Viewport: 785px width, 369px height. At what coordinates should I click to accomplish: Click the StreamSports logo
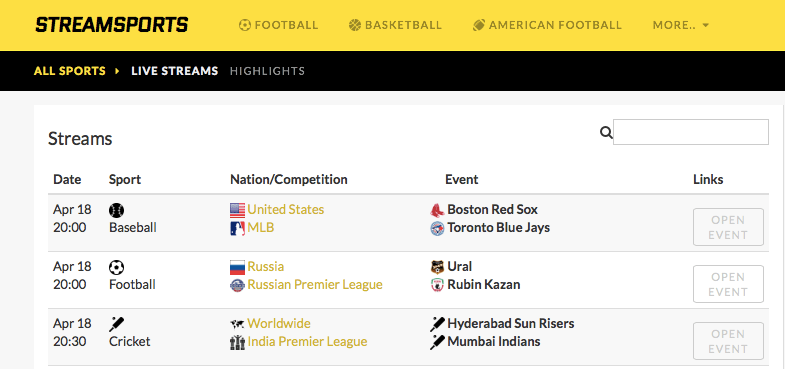point(111,25)
